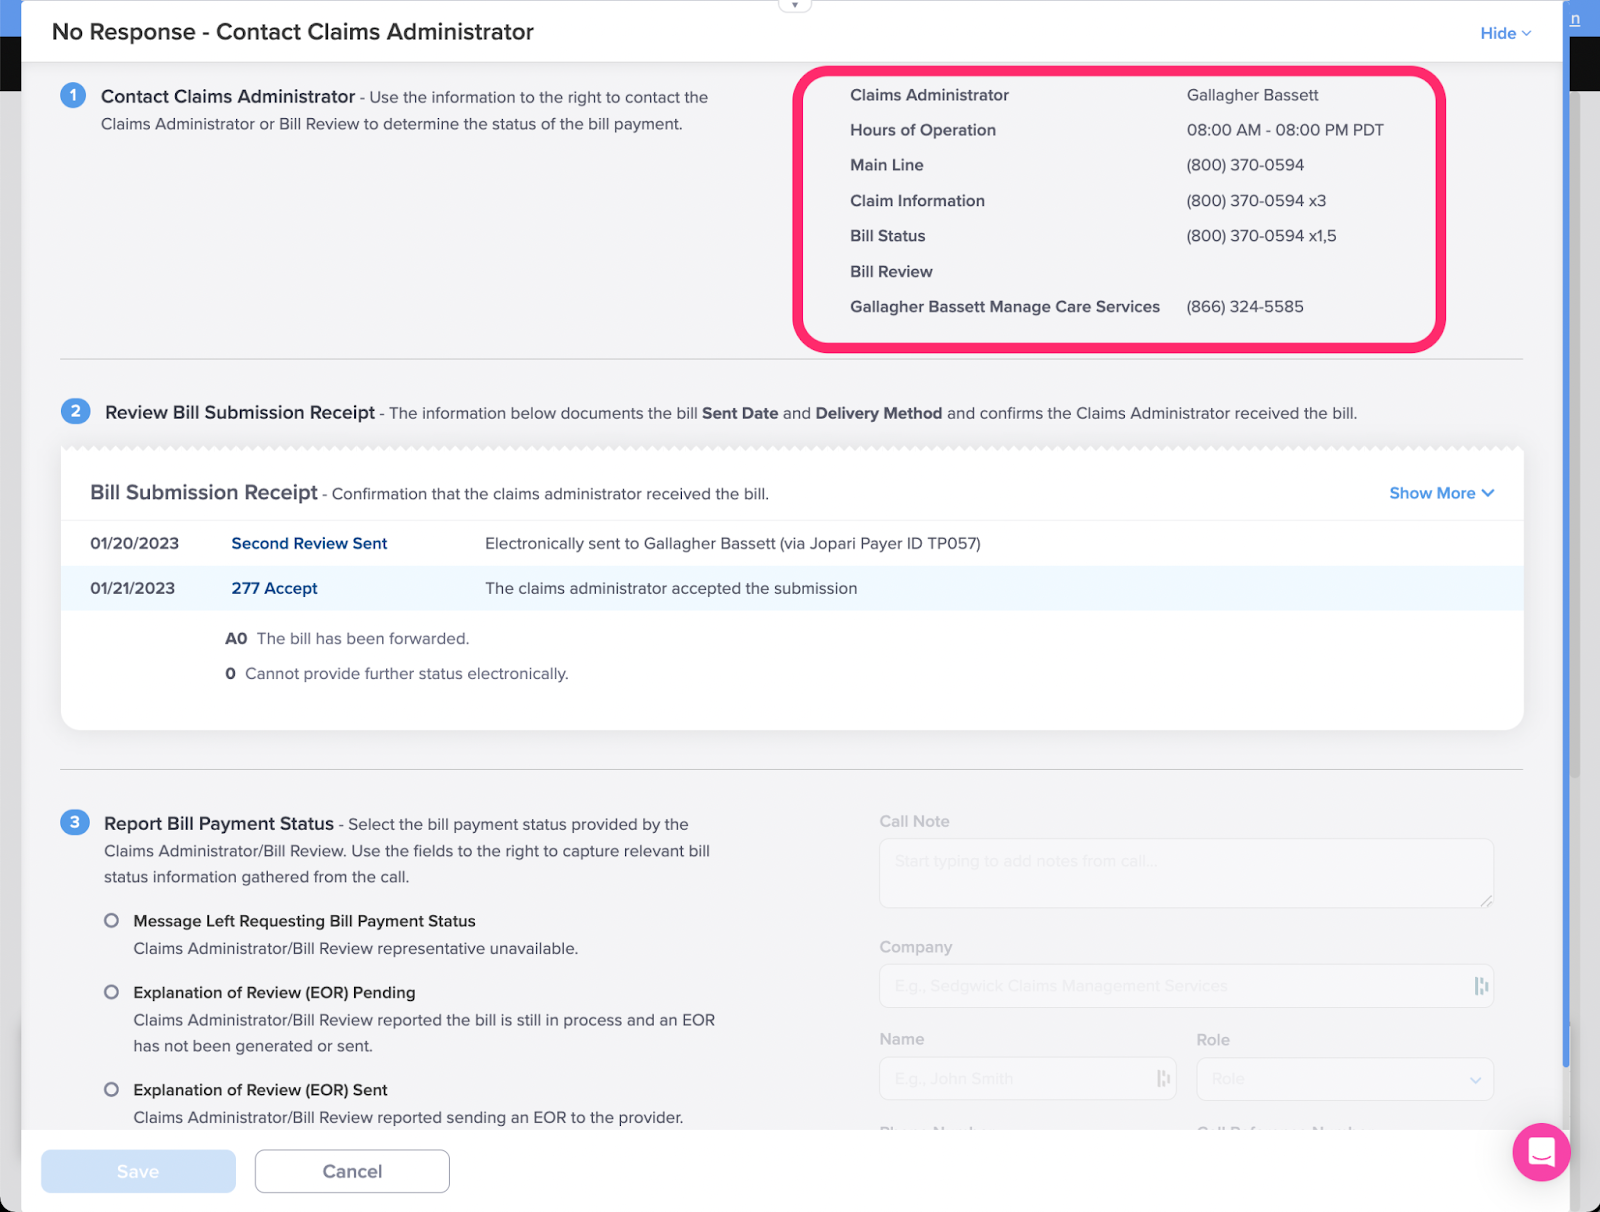Select Explanation of Review (EOR) Pending option
The width and height of the screenshot is (1600, 1212).
tap(112, 992)
